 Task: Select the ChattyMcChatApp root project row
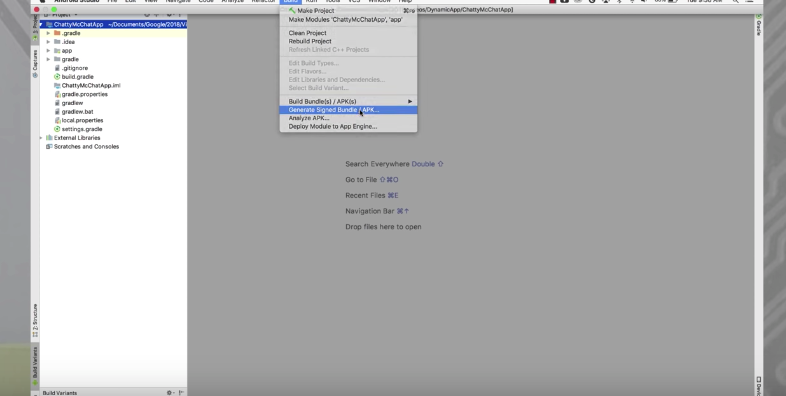click(x=113, y=25)
